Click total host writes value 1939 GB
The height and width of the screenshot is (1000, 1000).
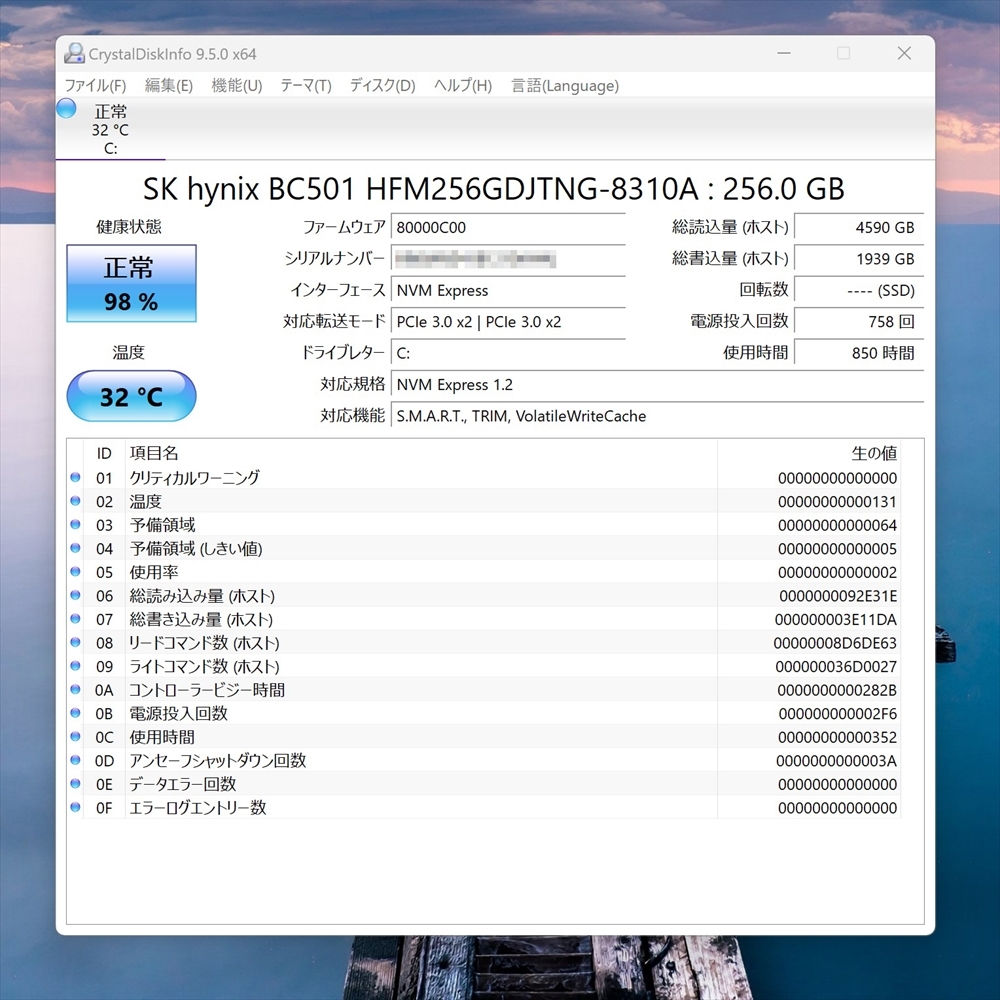click(859, 259)
